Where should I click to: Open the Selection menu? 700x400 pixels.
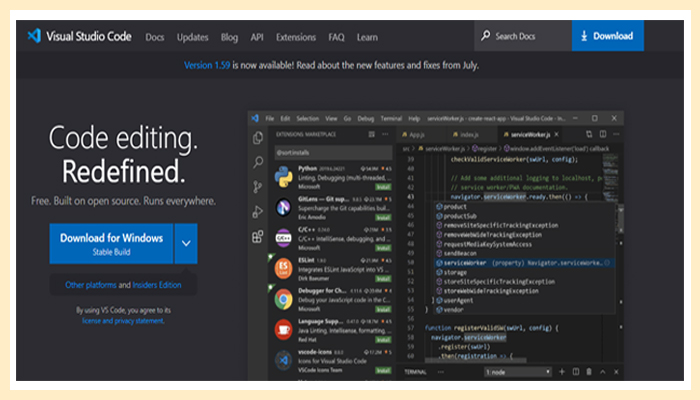tap(308, 119)
